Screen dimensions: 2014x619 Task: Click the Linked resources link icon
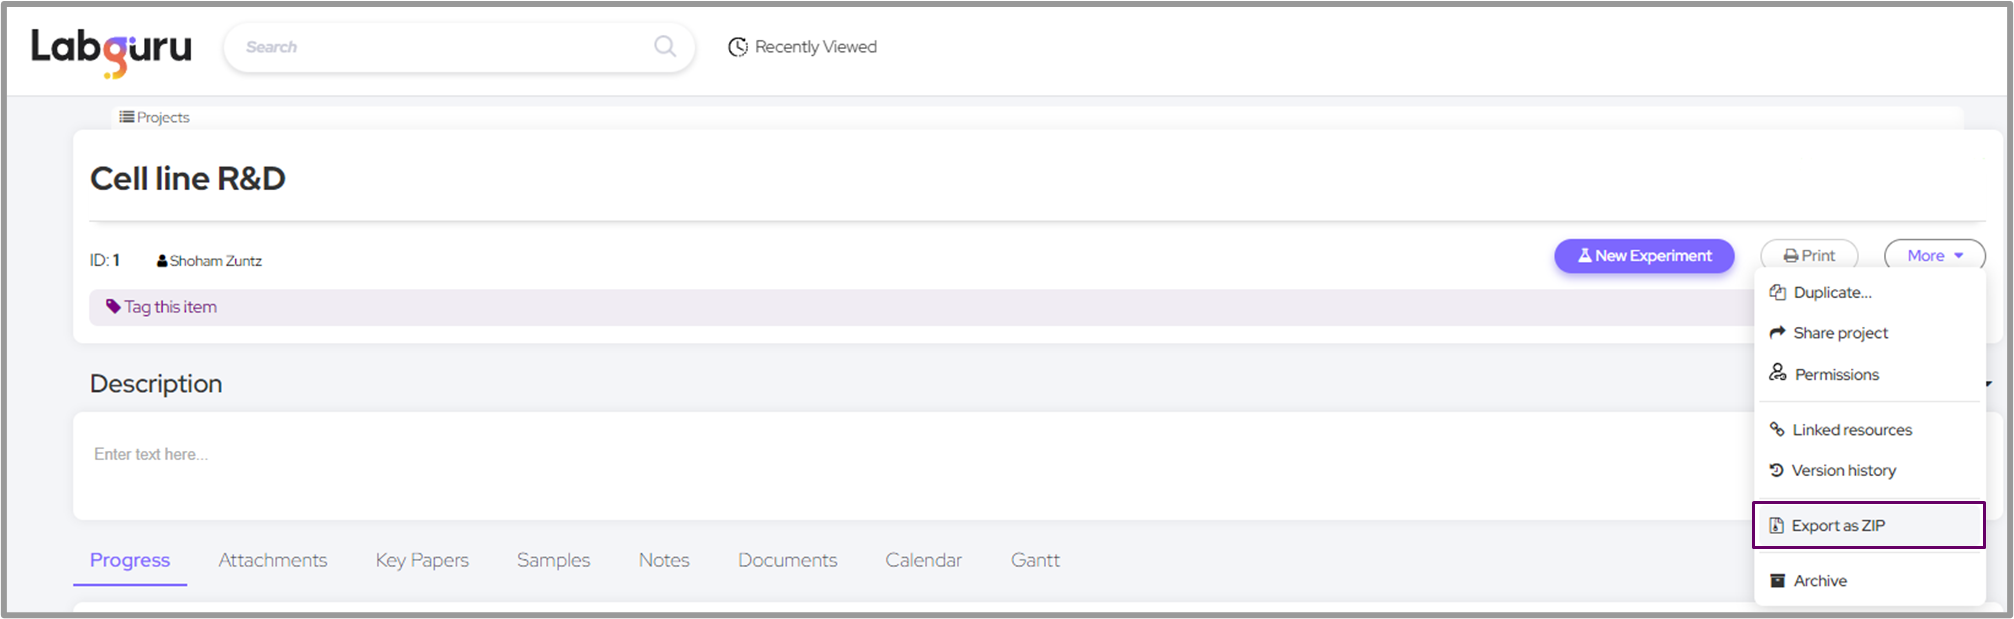[1777, 429]
